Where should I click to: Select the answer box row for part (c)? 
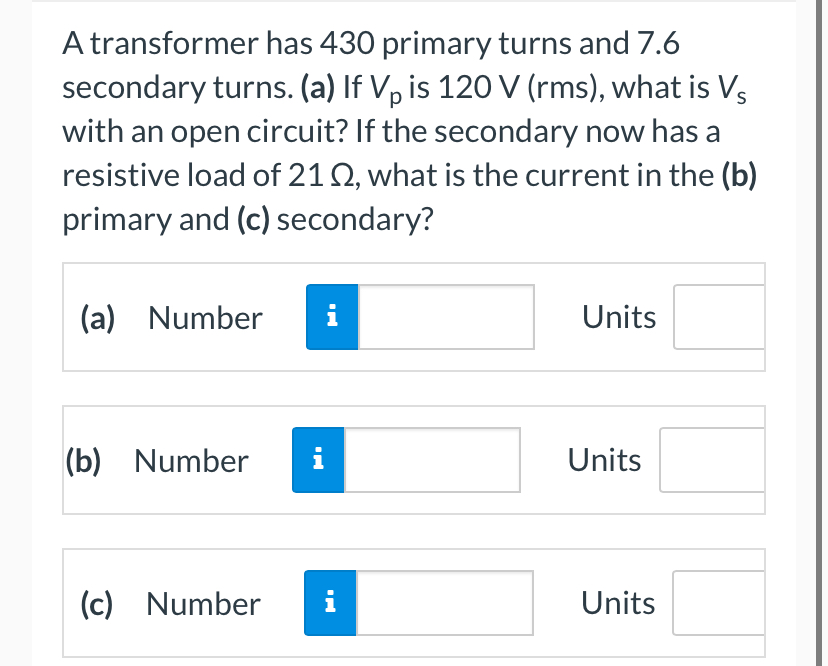click(414, 603)
